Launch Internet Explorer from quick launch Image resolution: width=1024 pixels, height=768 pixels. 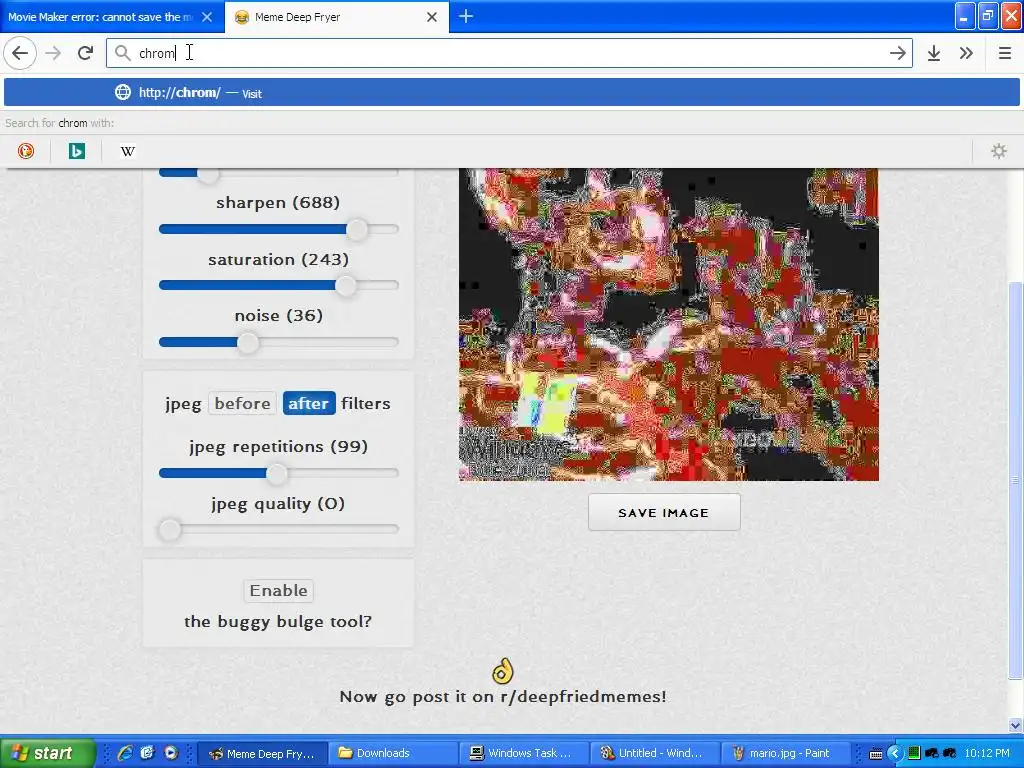coord(124,753)
